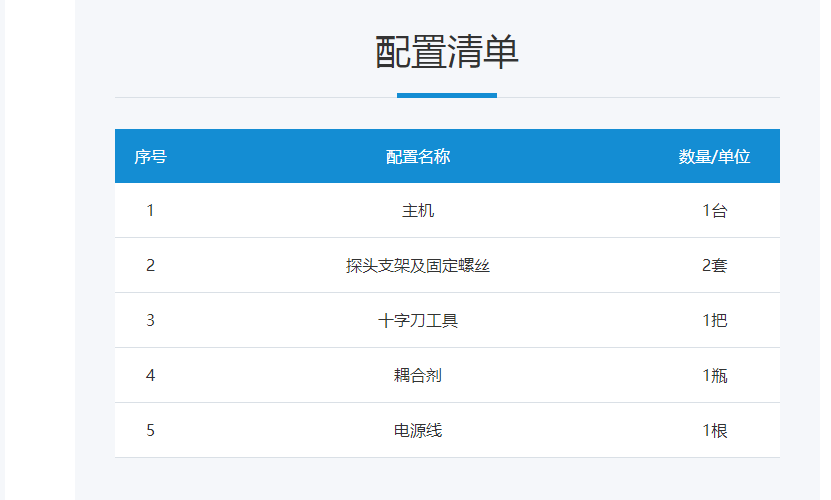
Task: Click the 主机 name cell
Action: coord(418,210)
